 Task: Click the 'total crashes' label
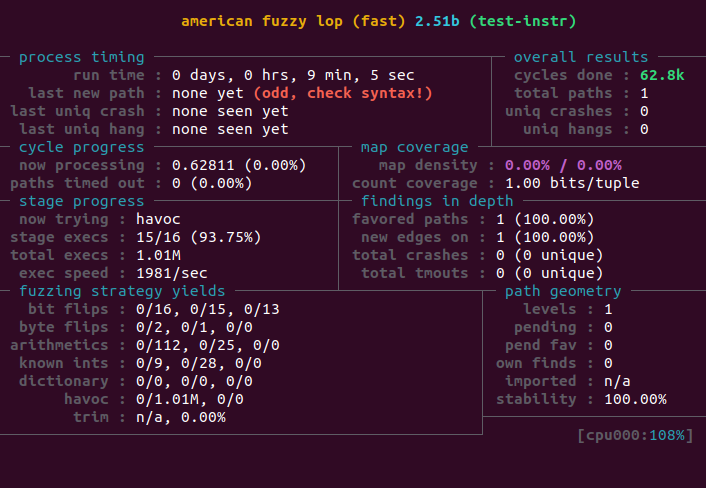[x=410, y=255]
